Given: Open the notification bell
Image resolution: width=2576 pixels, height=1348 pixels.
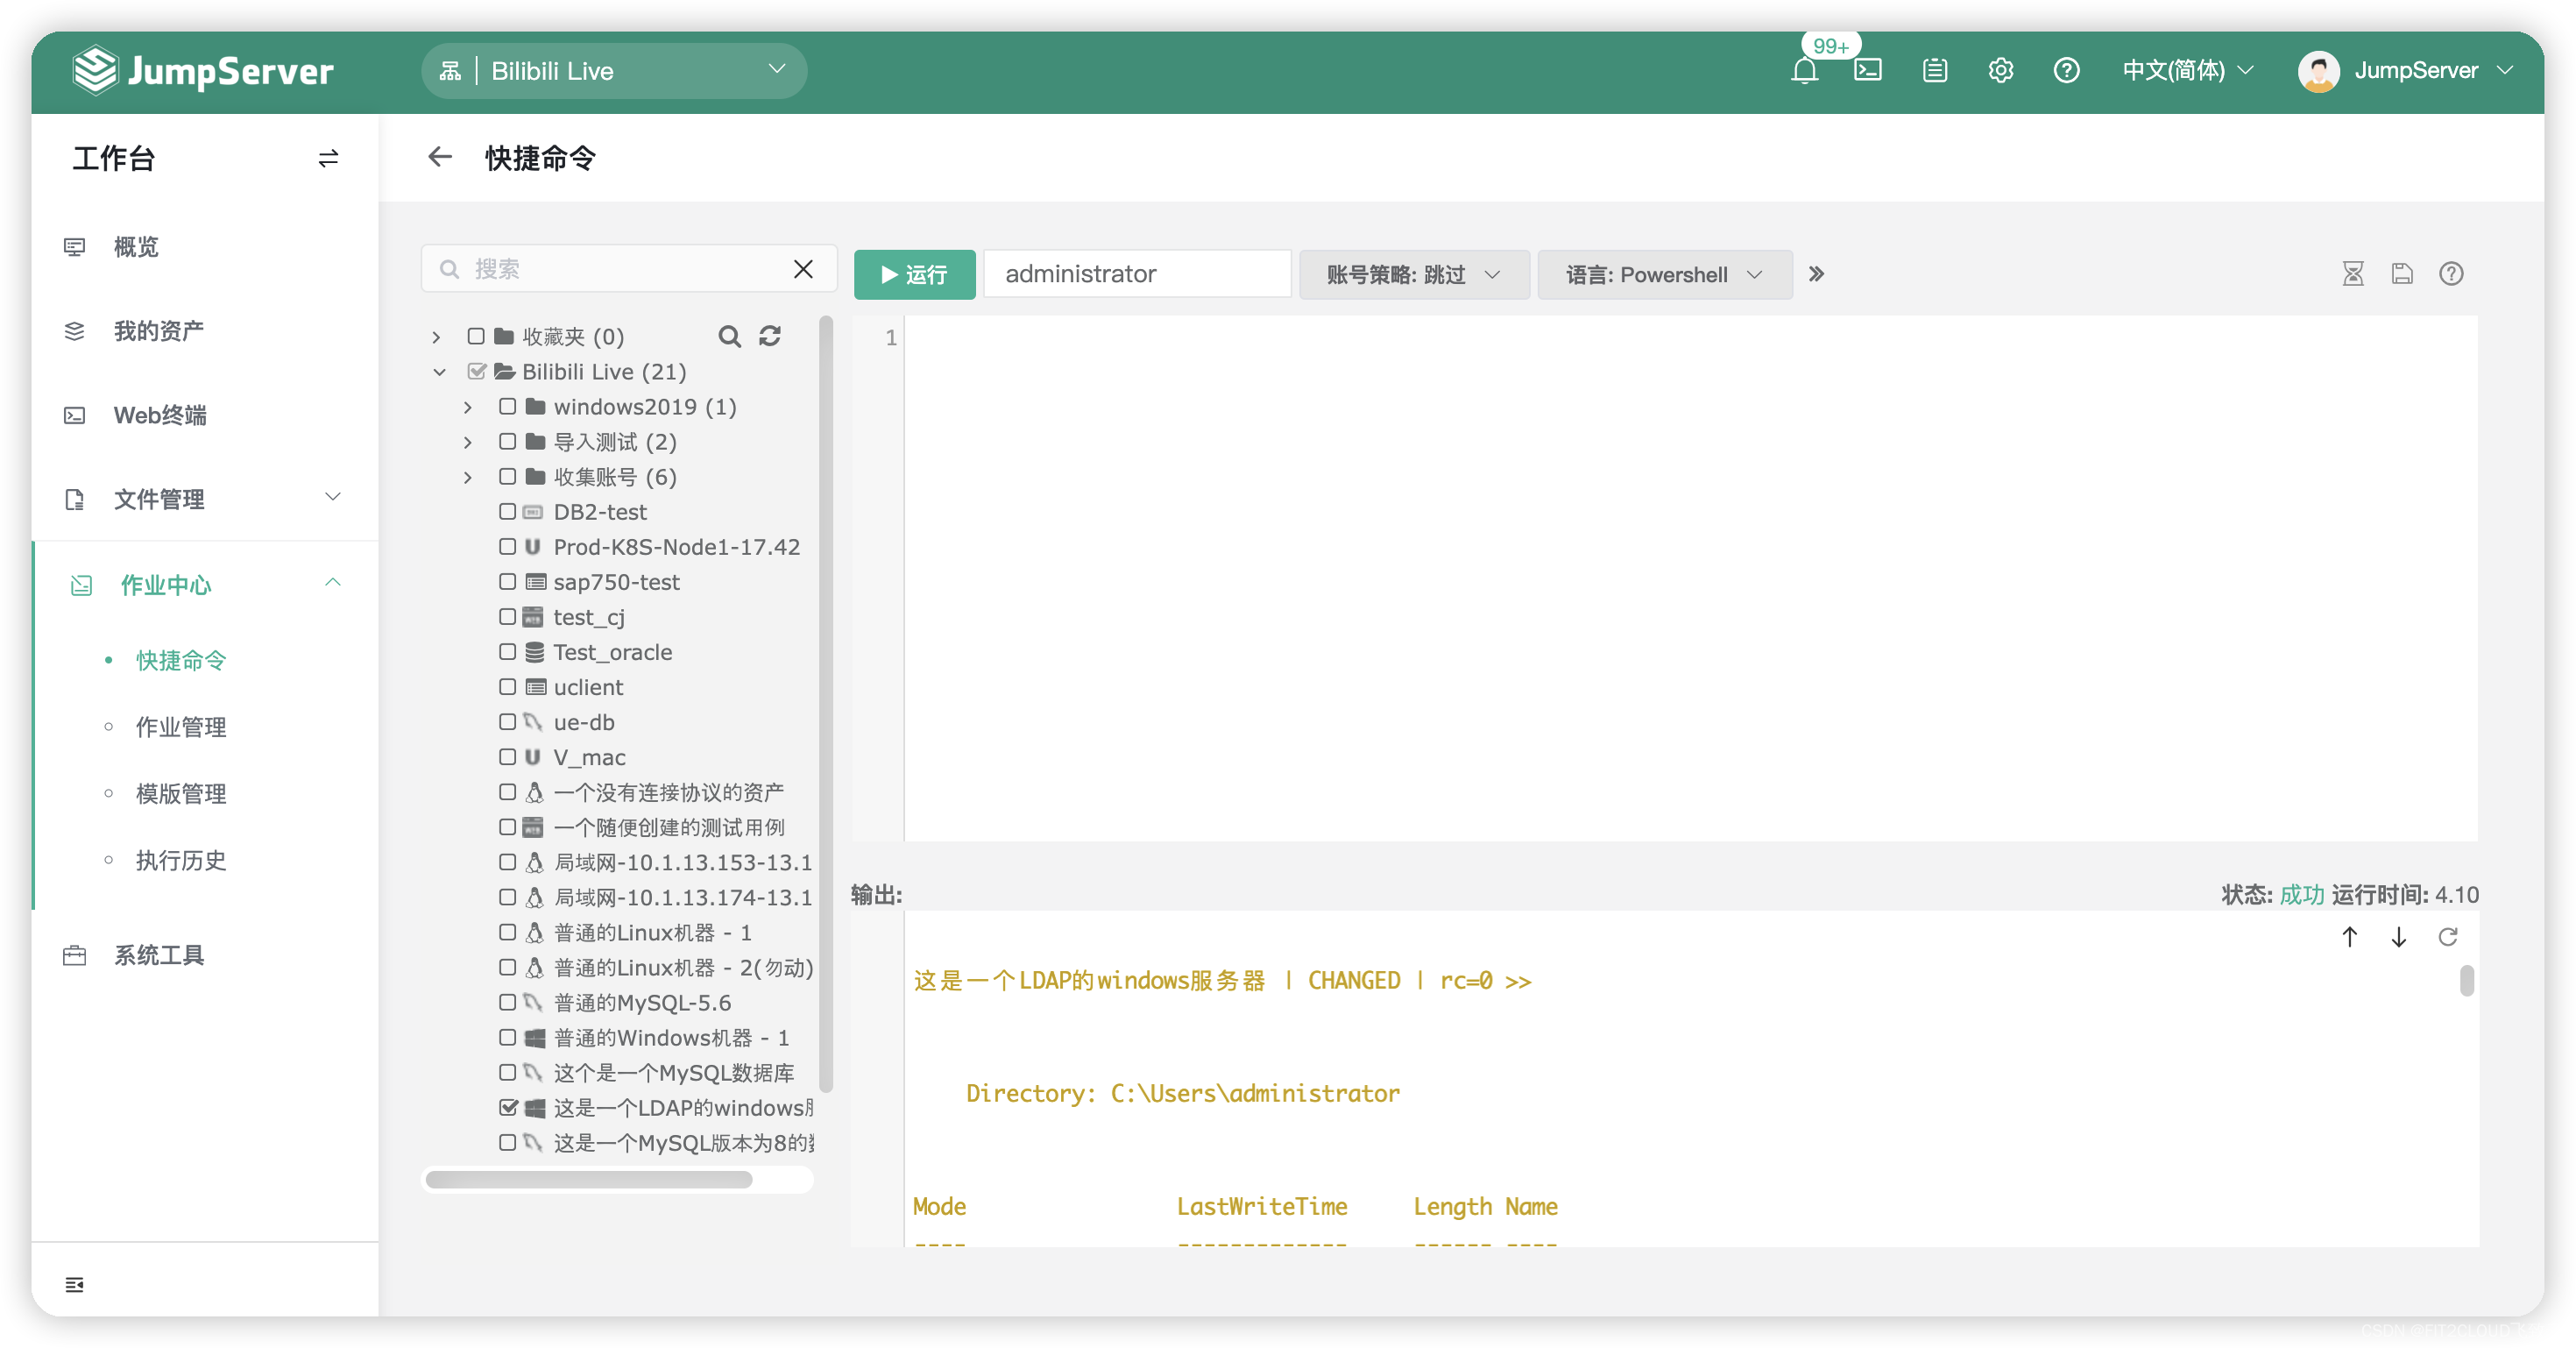Looking at the screenshot, I should coord(1804,71).
